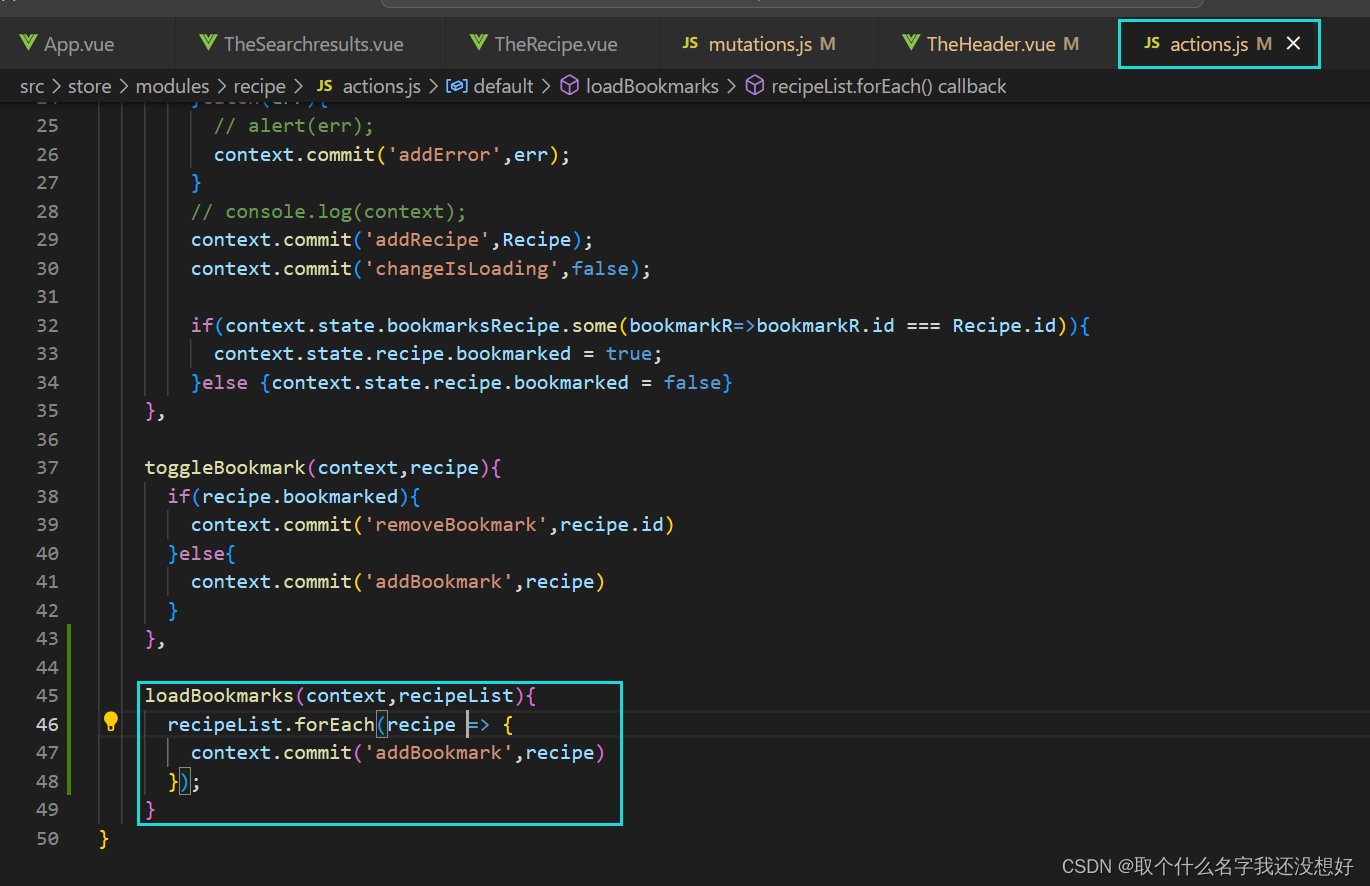Viewport: 1370px width, 886px height.
Task: Open the src breadcrumb segment
Action: 32,86
